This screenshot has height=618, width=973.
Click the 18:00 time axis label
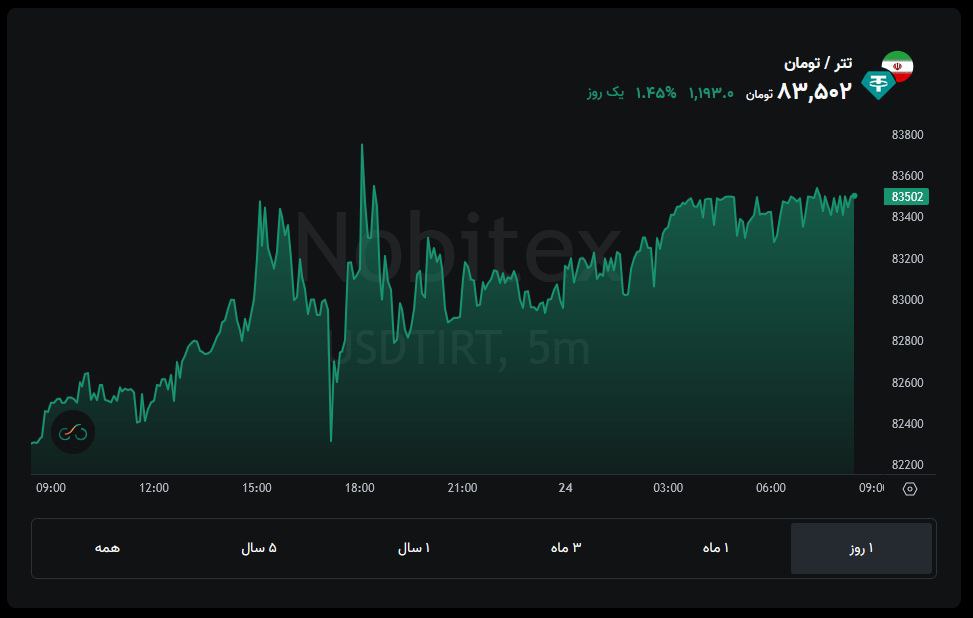[x=359, y=488]
